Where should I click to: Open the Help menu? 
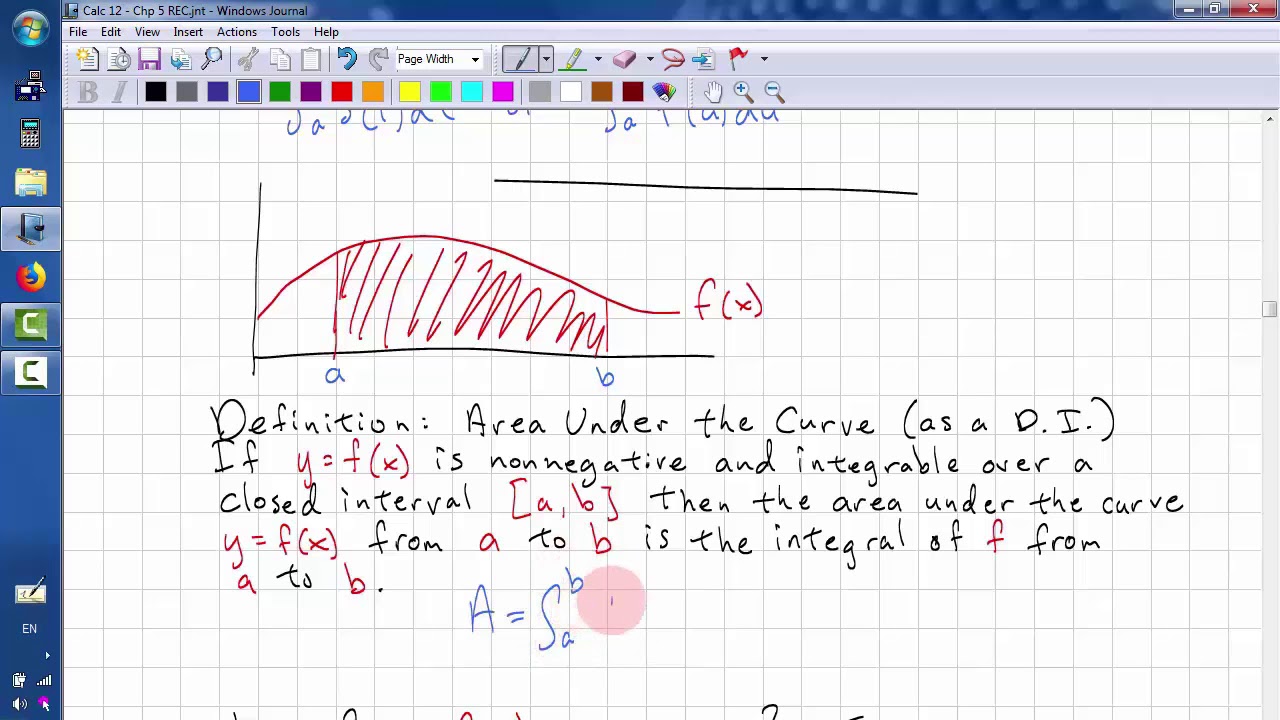(x=326, y=32)
